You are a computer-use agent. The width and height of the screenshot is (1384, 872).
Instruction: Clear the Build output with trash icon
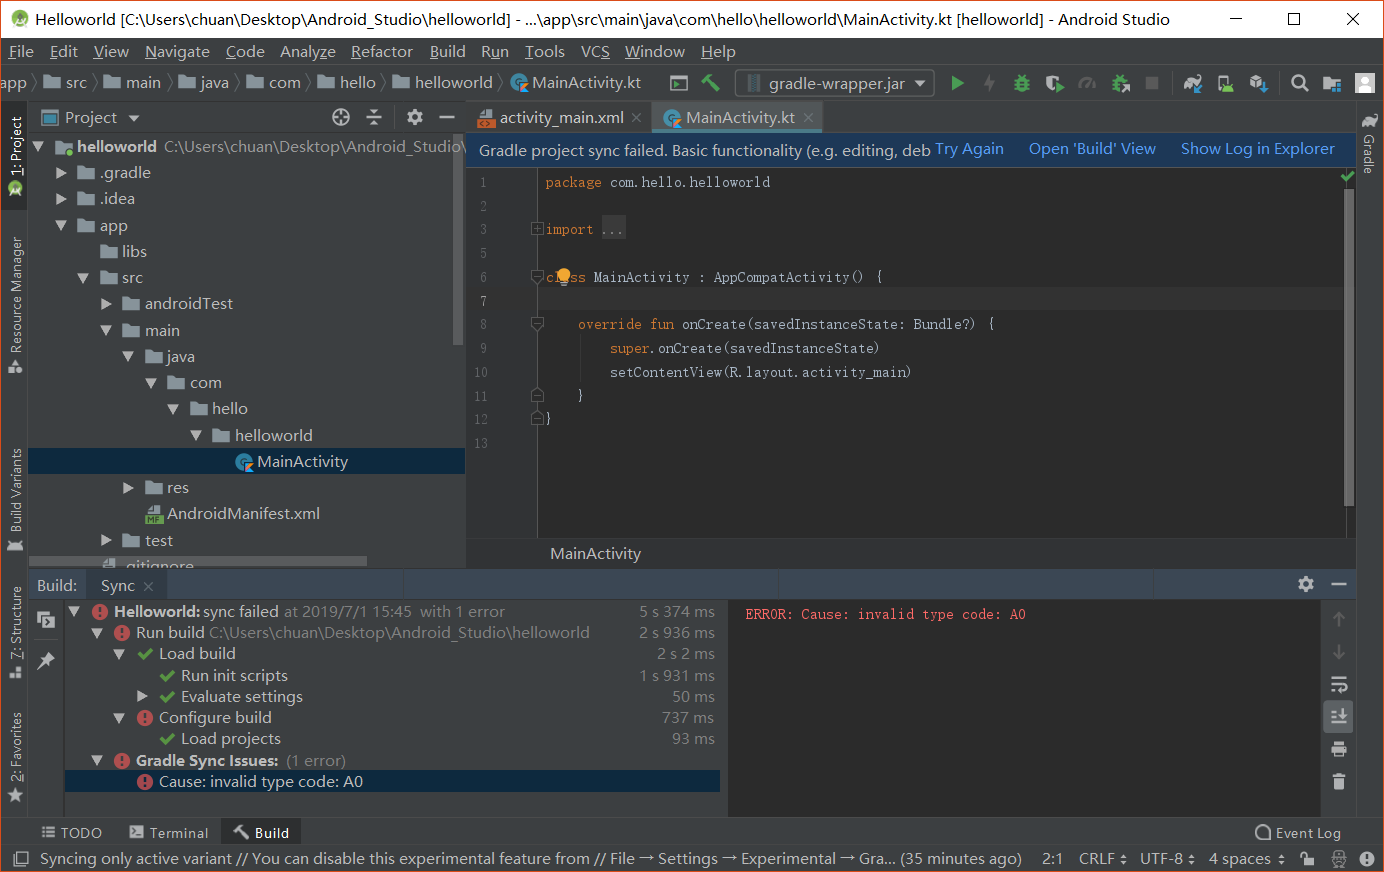coord(1339,781)
